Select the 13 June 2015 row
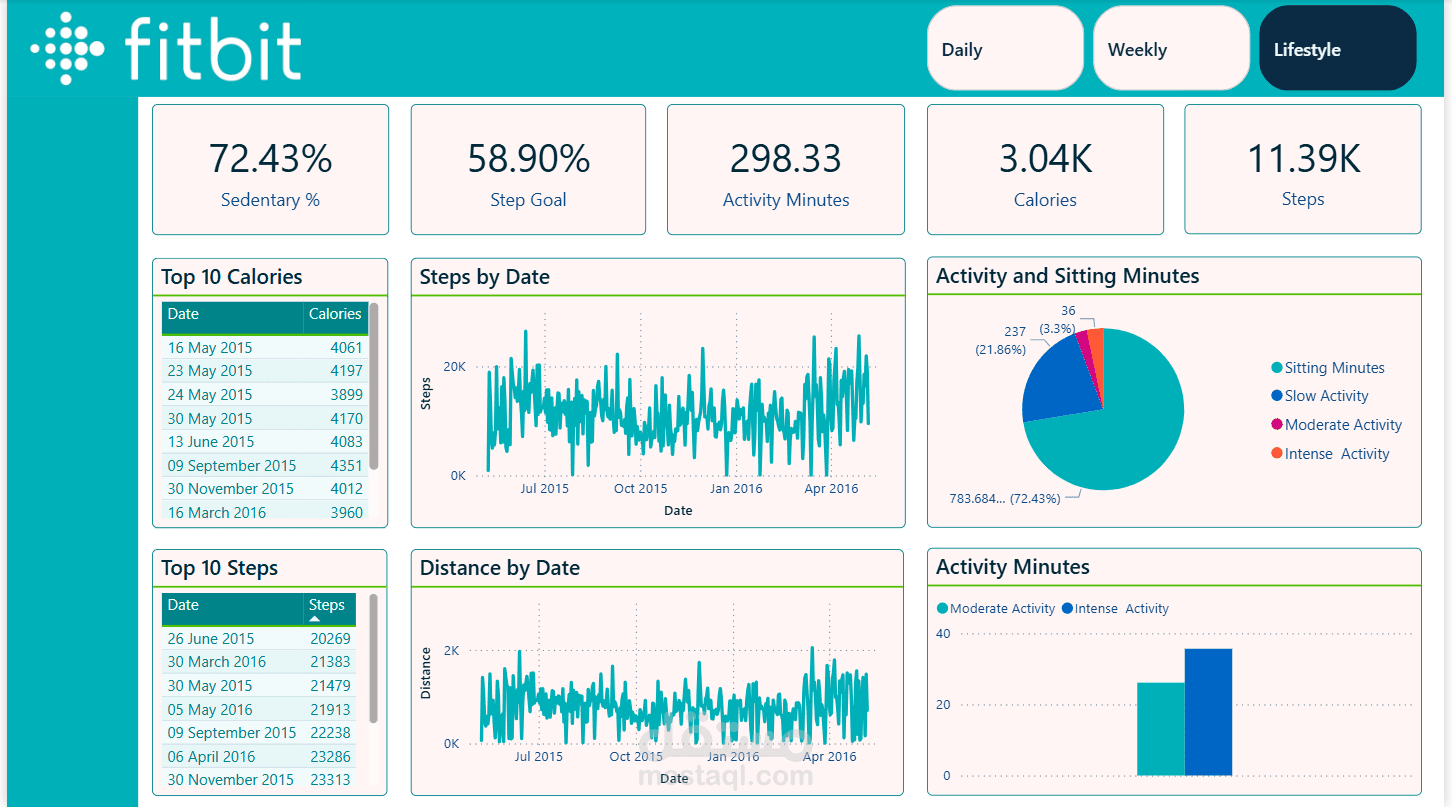The width and height of the screenshot is (1452, 807). 265,442
